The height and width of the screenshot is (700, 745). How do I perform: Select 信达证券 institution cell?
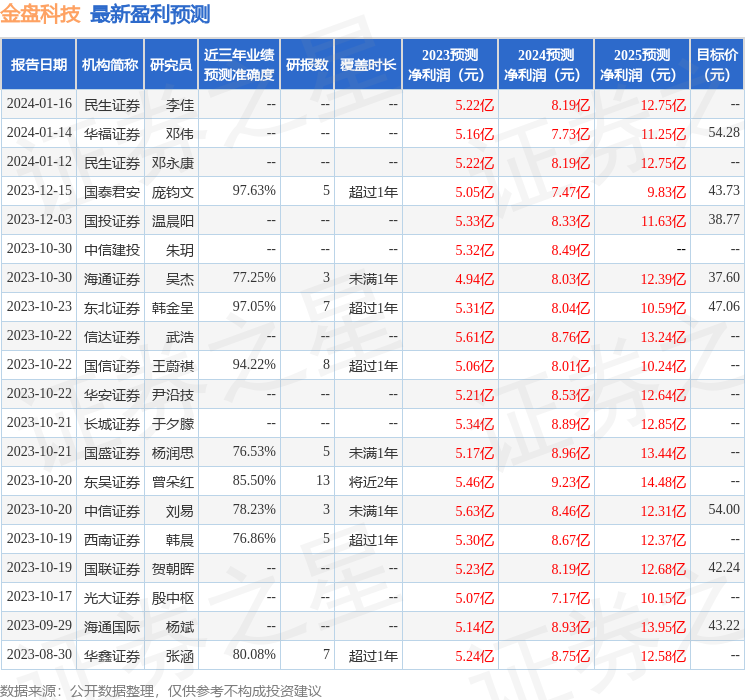pyautogui.click(x=112, y=337)
